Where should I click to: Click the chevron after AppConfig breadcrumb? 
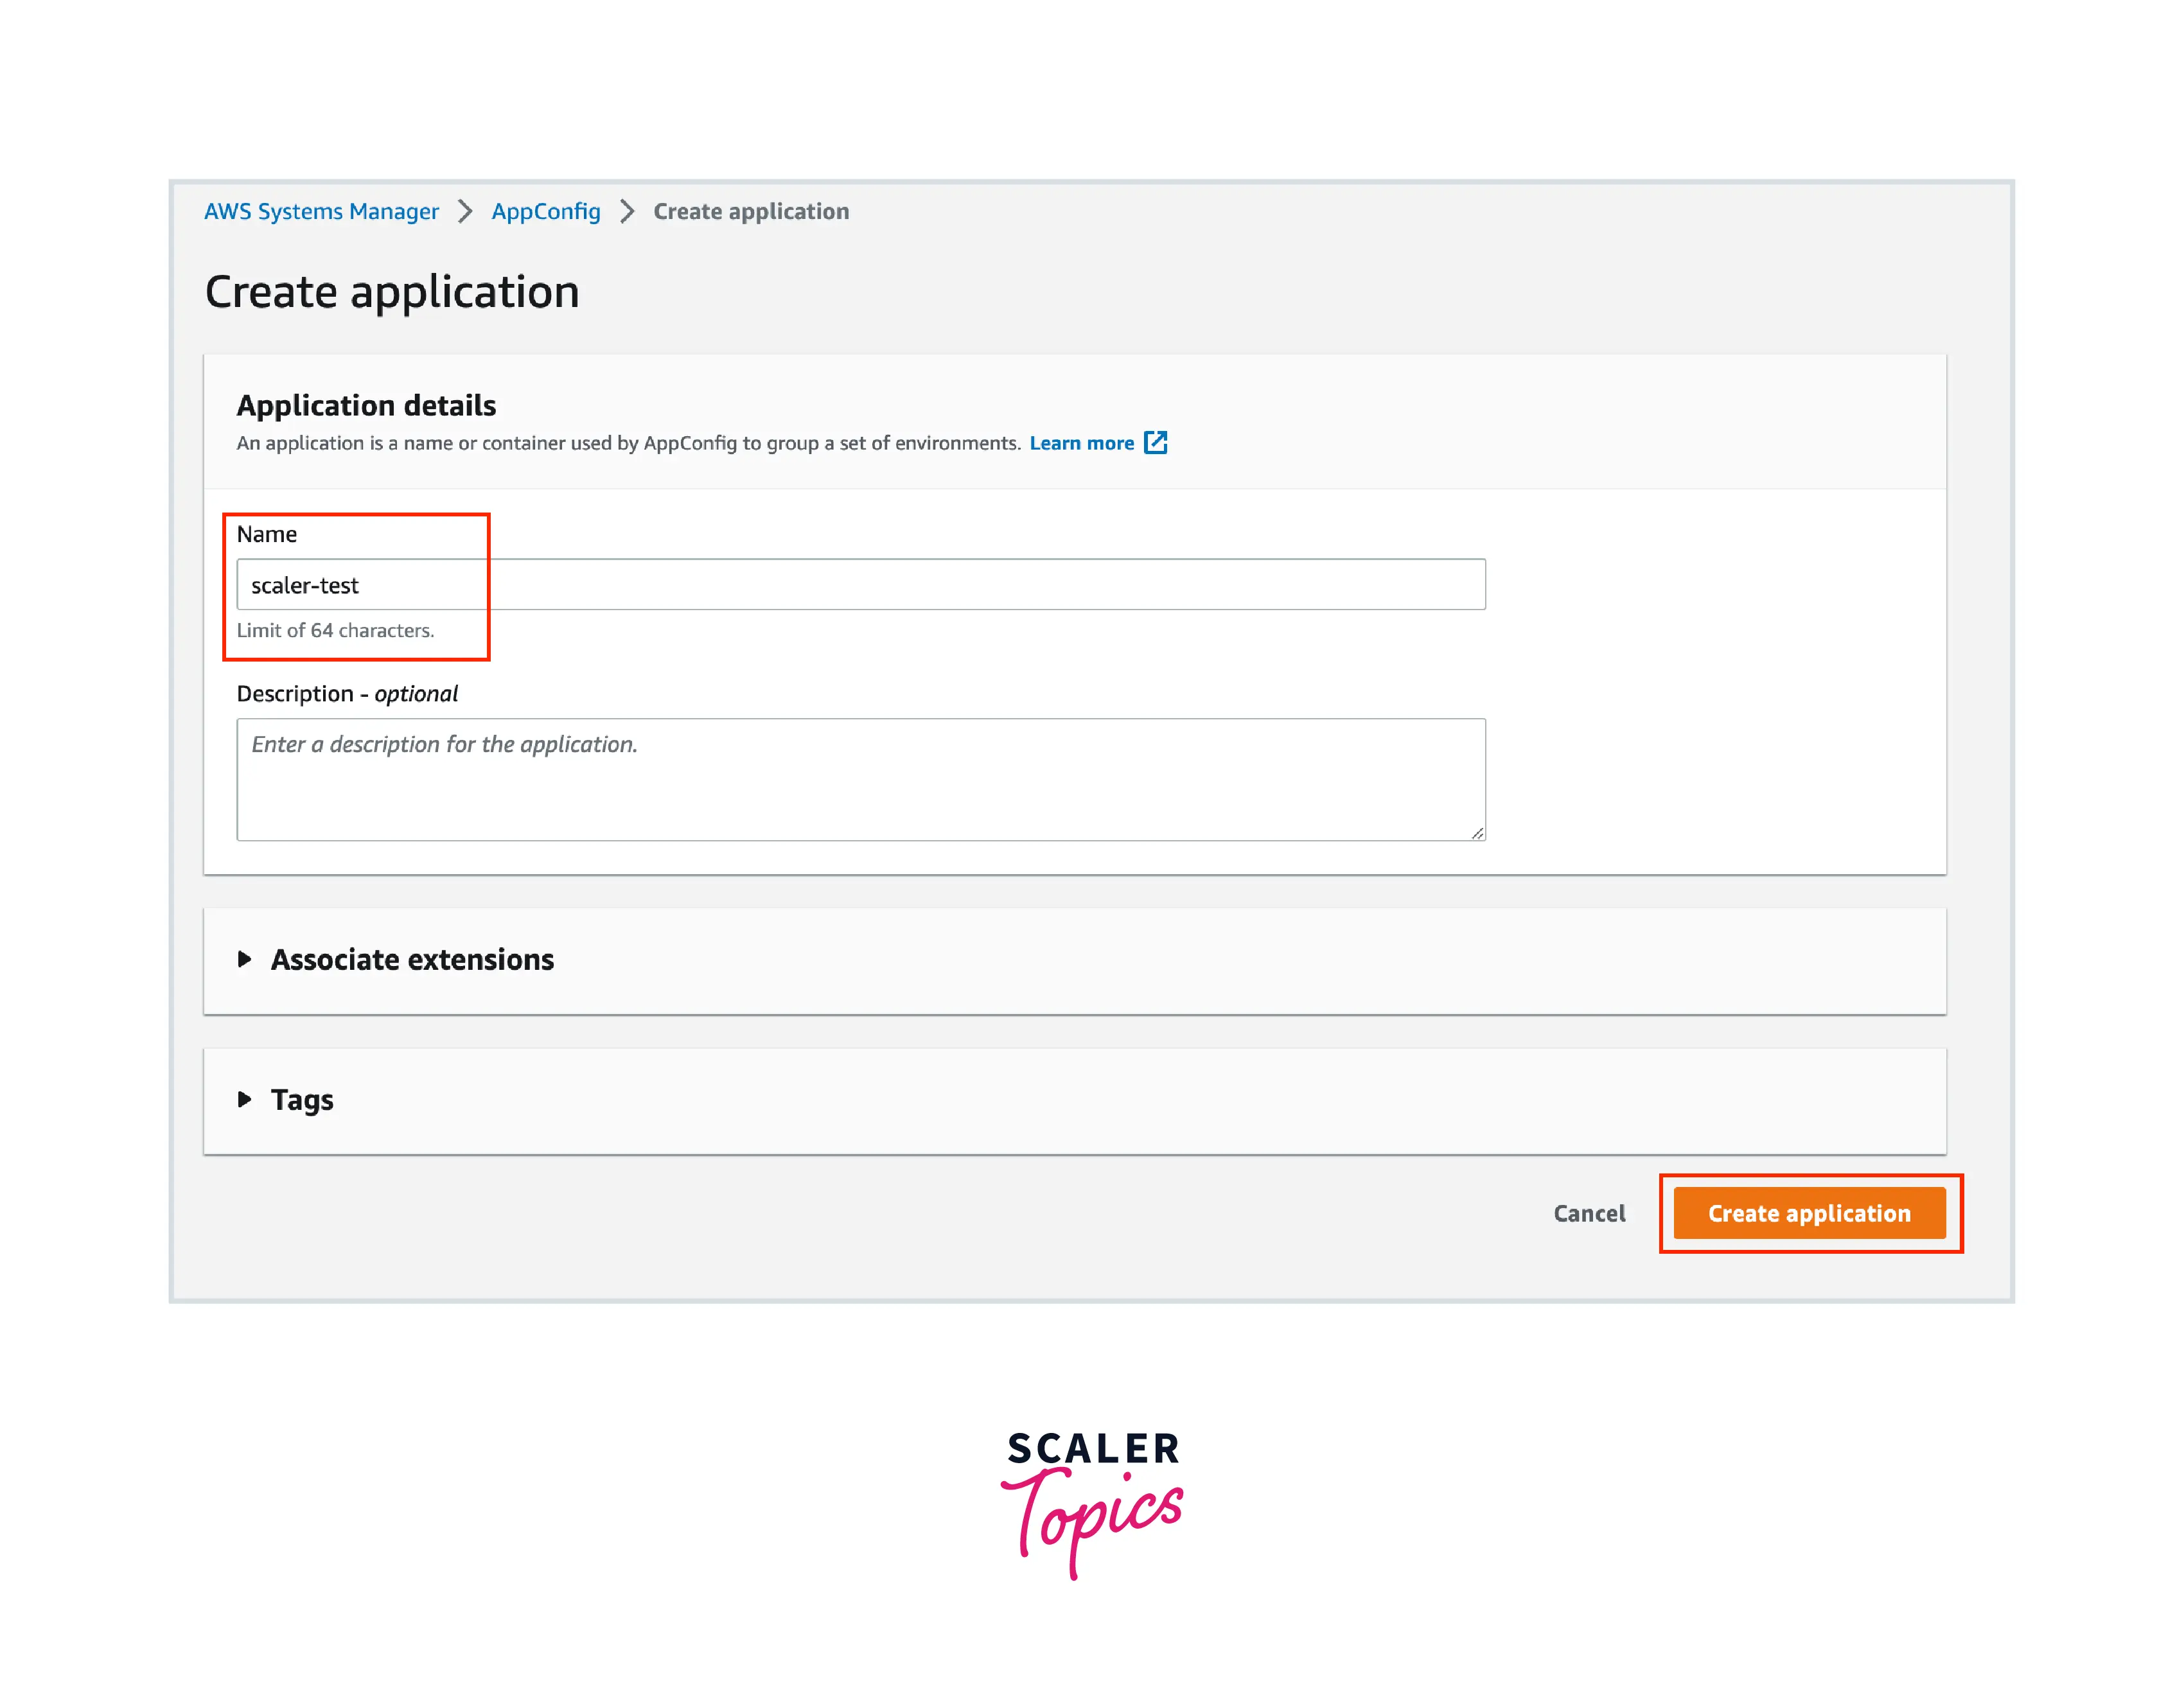[627, 211]
